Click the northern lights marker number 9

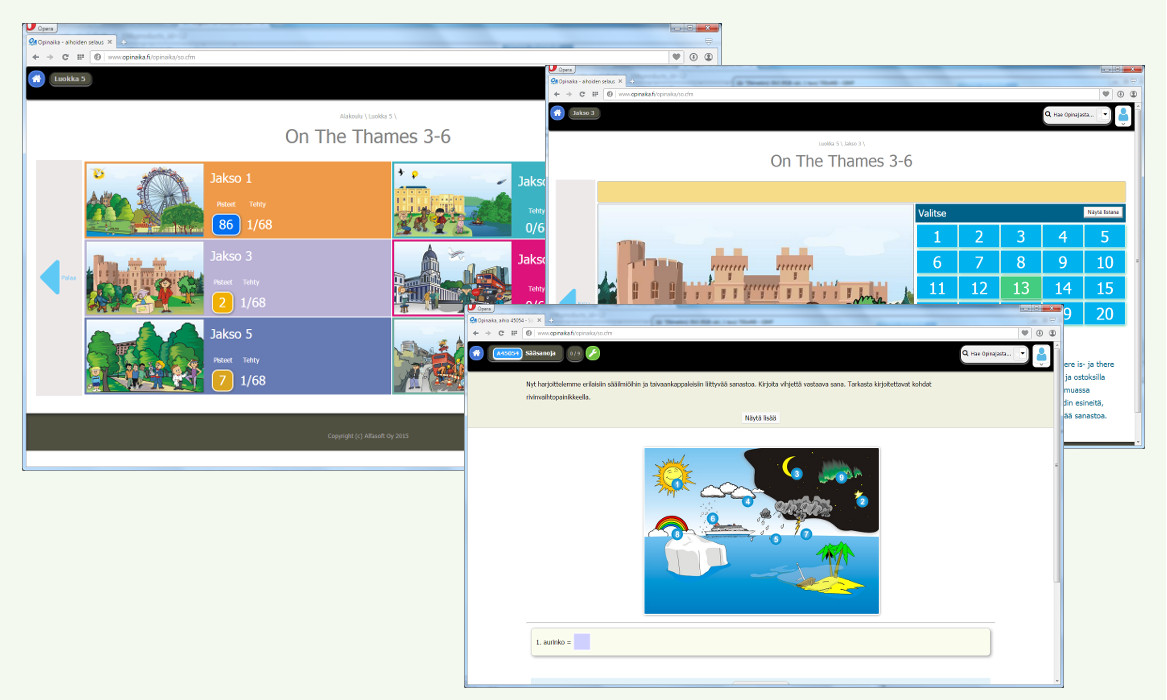[841, 478]
